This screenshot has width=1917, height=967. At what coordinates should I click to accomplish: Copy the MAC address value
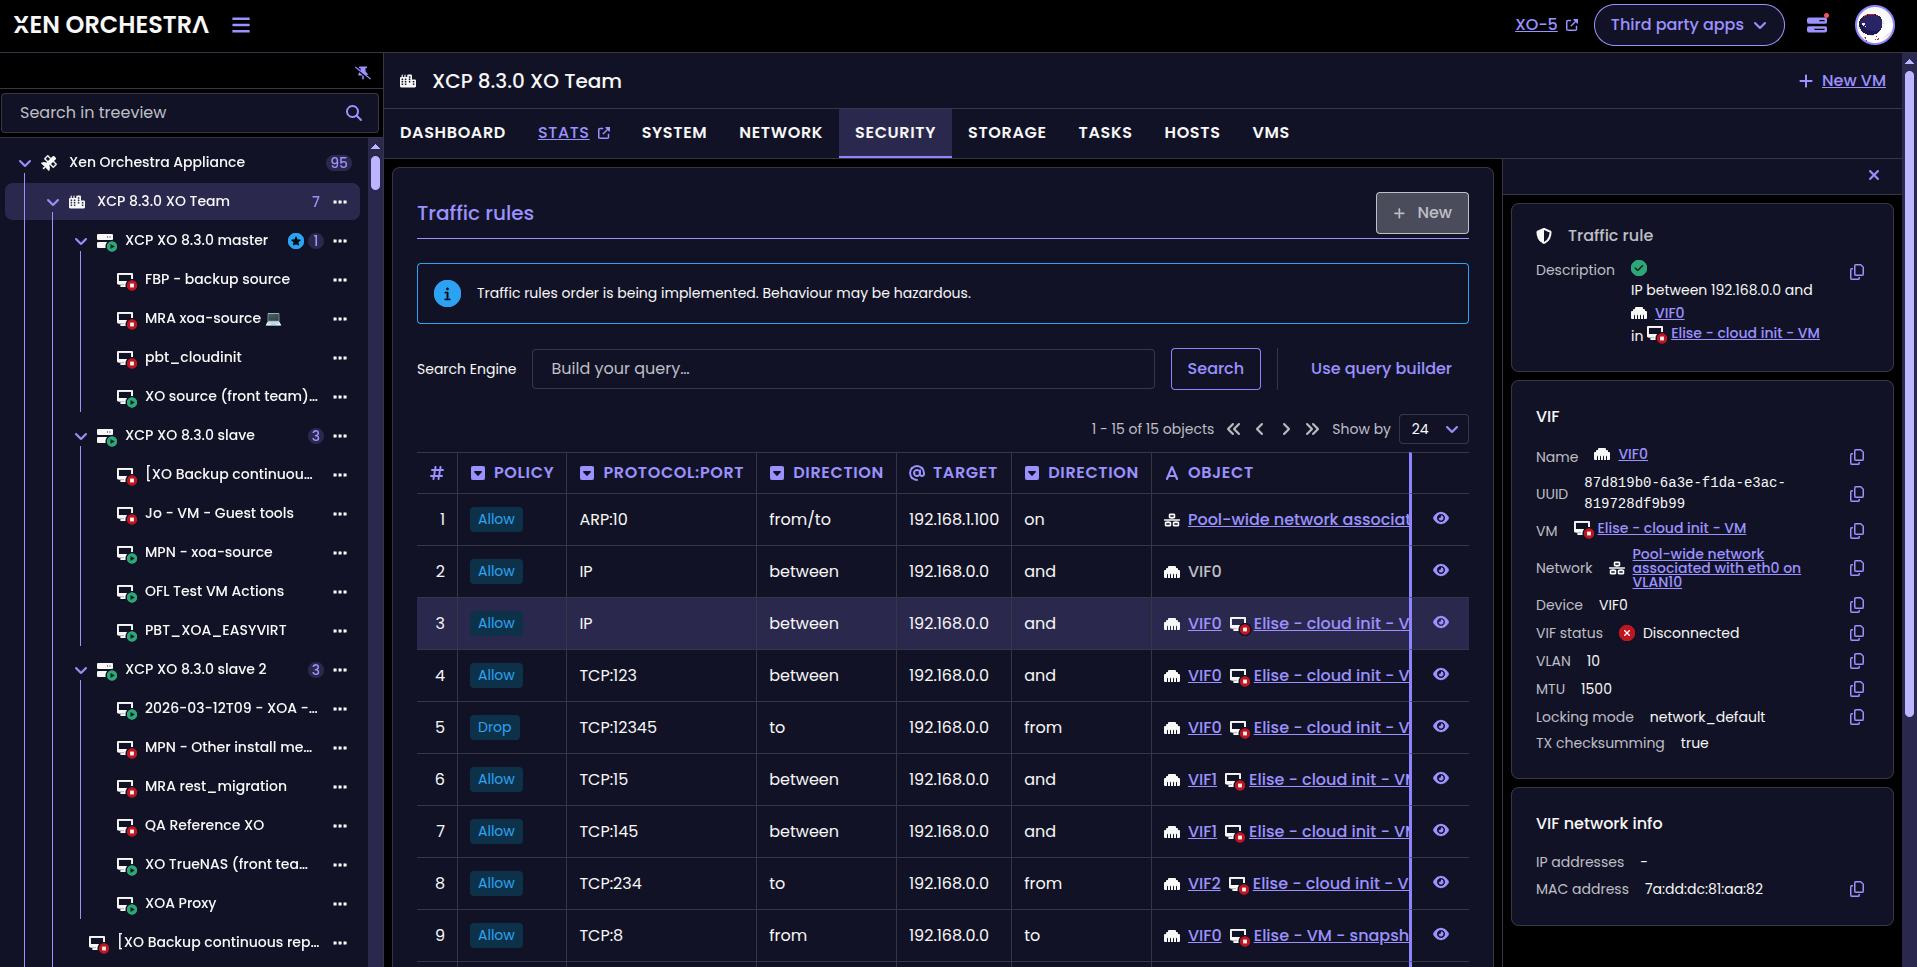[x=1856, y=889]
